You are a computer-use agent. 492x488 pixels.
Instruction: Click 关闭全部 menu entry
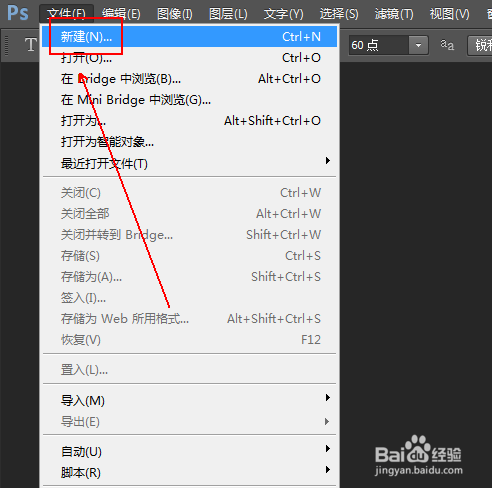point(189,214)
